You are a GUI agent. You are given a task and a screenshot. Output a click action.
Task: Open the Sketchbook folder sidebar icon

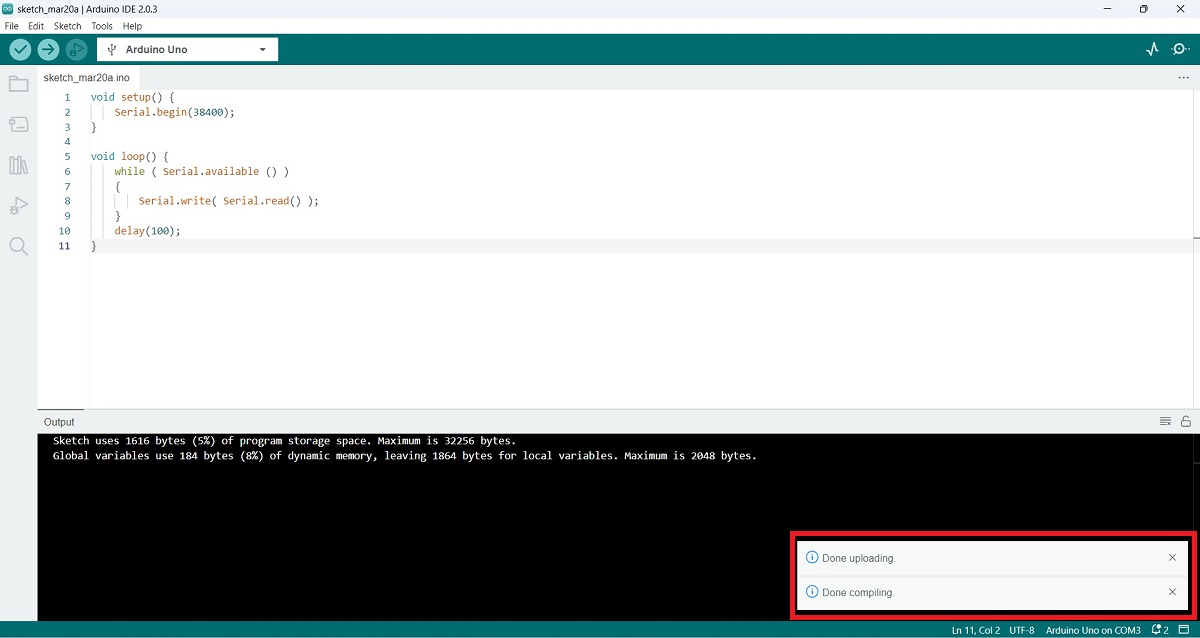pos(18,84)
